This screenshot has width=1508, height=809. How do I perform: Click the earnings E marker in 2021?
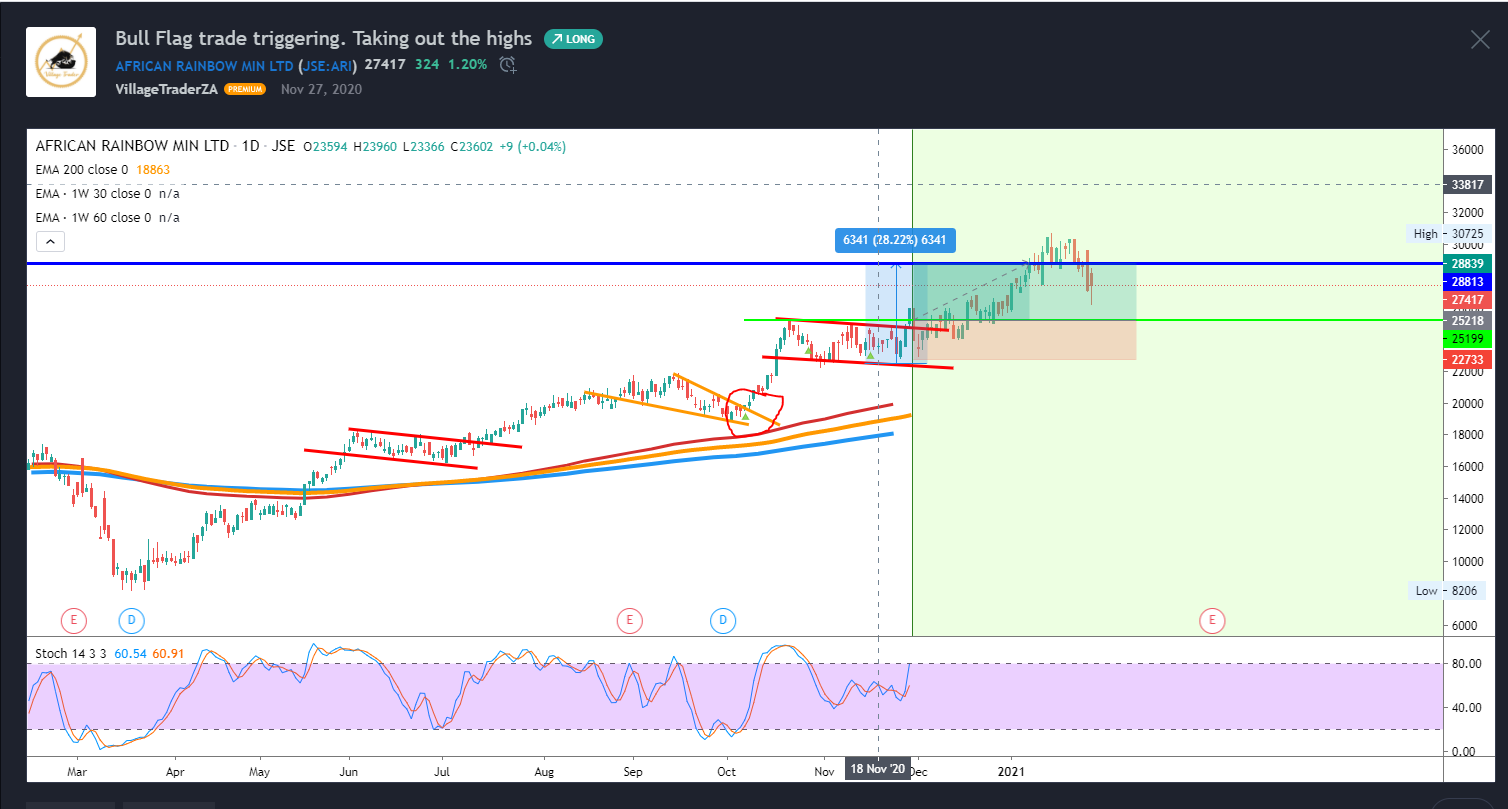pyautogui.click(x=1212, y=621)
